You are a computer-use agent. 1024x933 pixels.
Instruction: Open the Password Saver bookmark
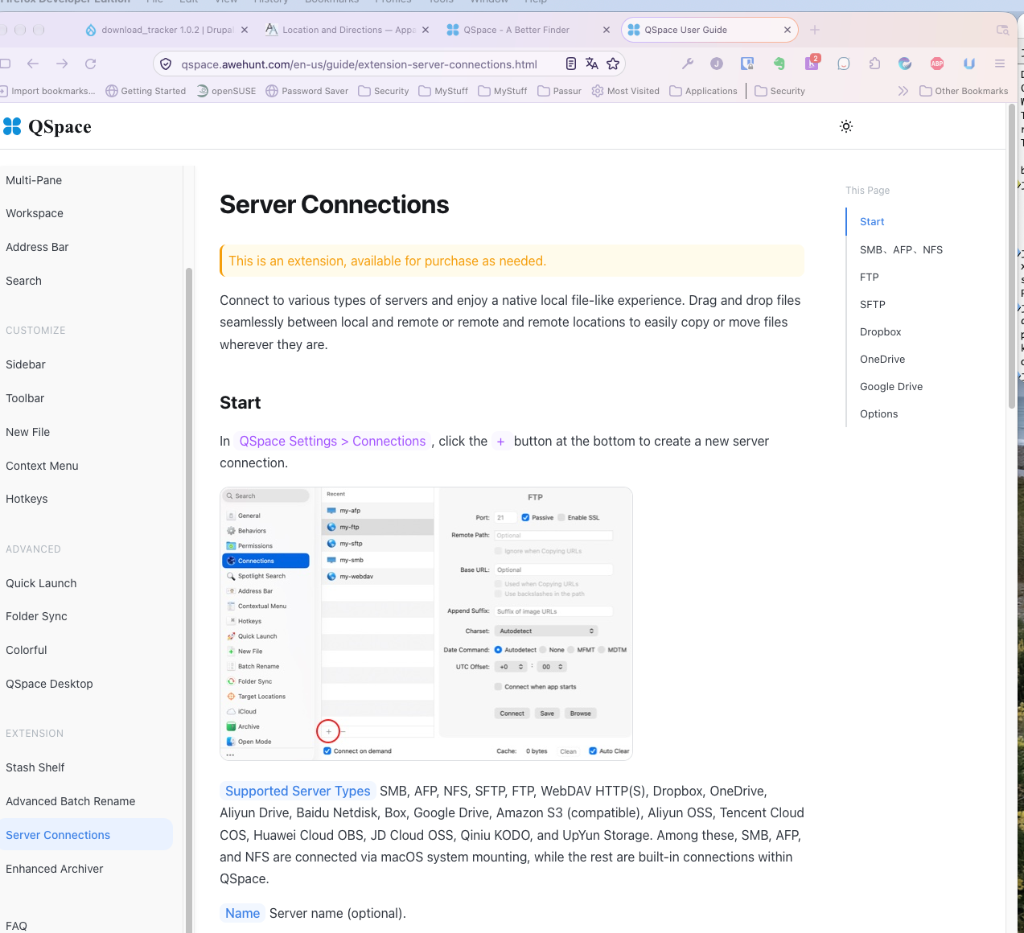[307, 91]
